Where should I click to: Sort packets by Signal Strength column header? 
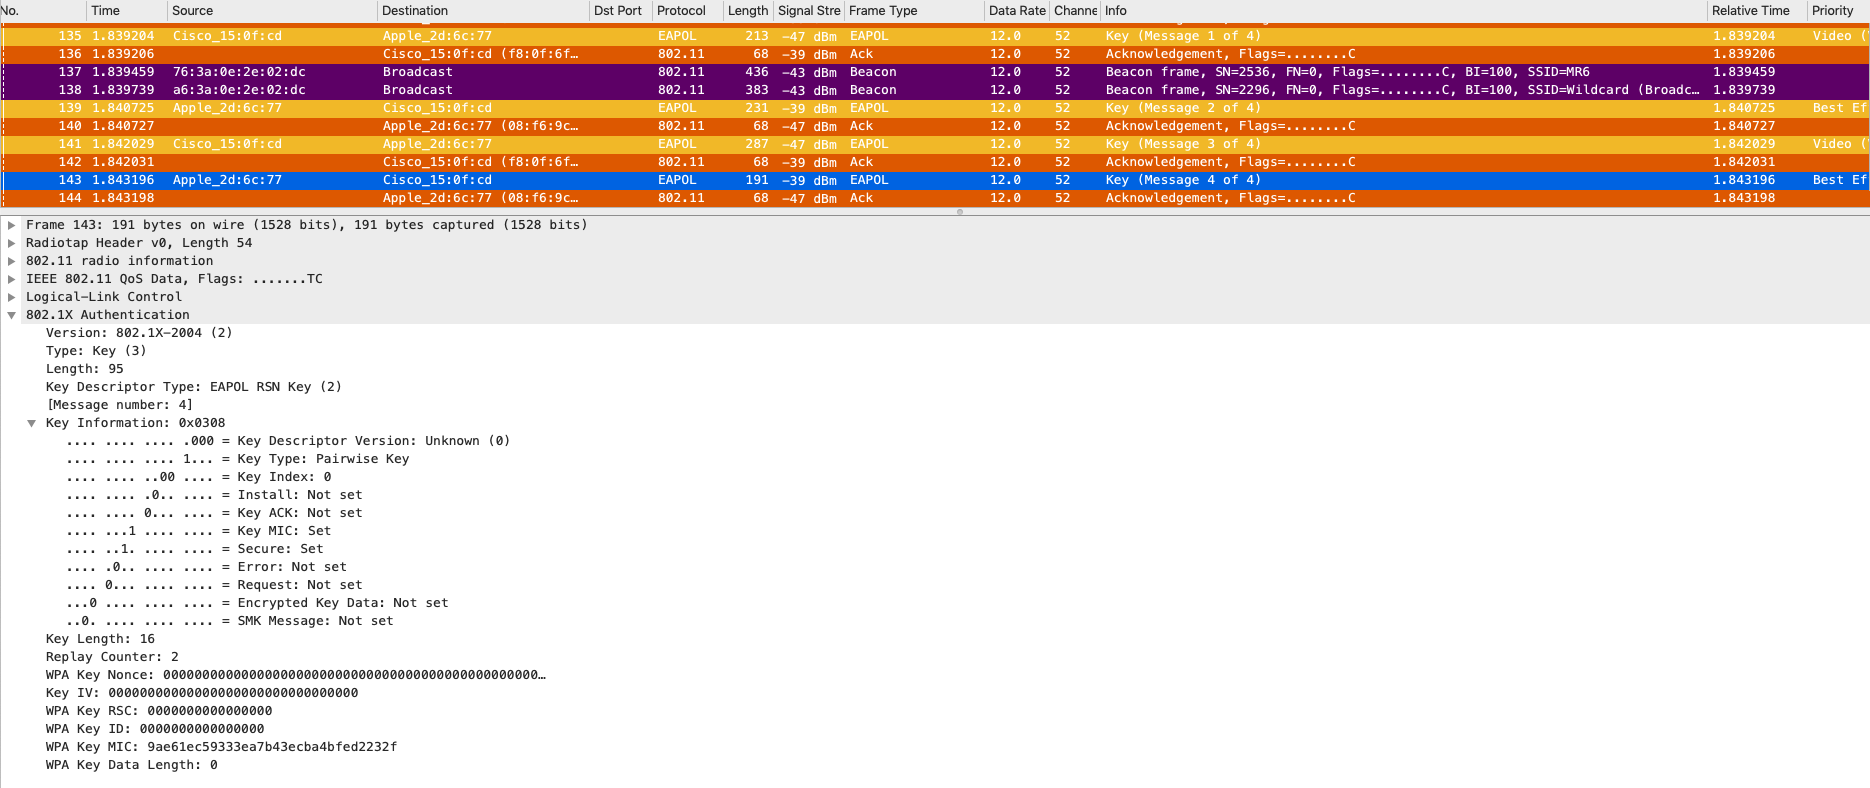point(808,11)
